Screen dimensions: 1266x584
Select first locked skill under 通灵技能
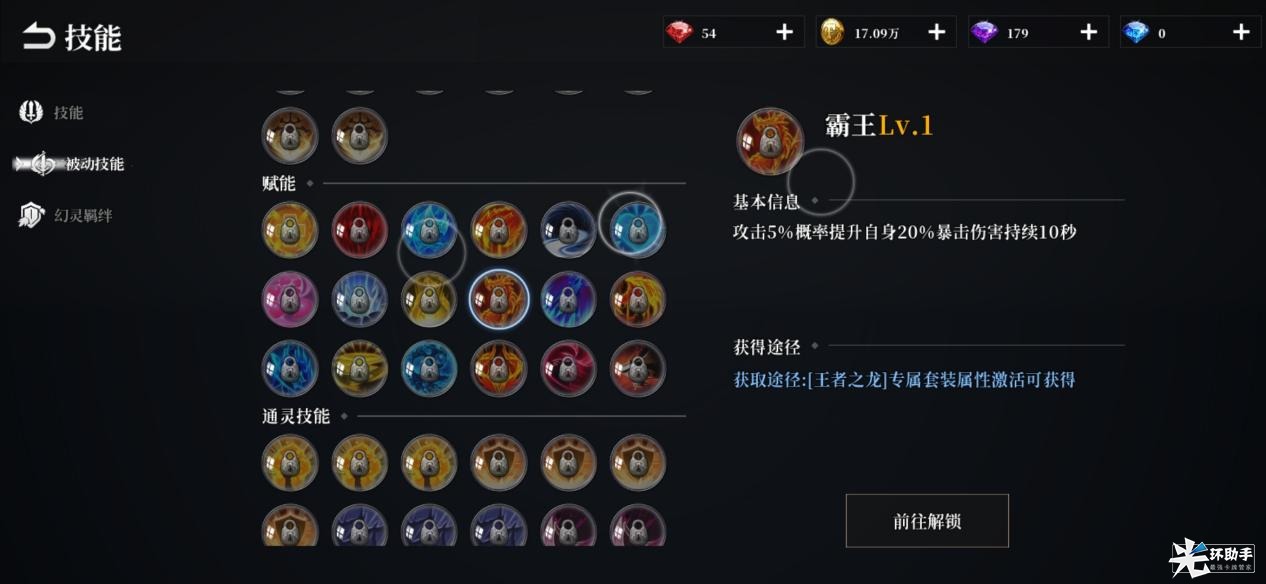click(290, 463)
